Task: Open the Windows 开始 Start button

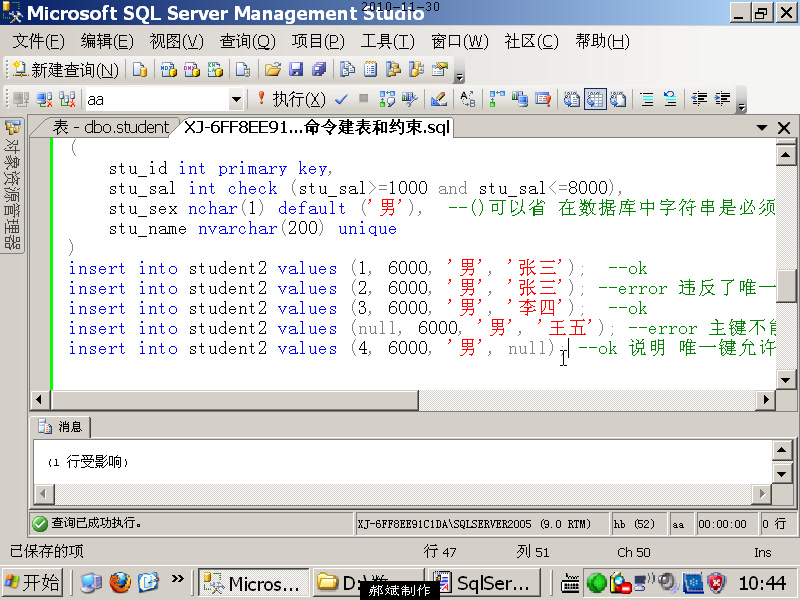Action: 32,582
